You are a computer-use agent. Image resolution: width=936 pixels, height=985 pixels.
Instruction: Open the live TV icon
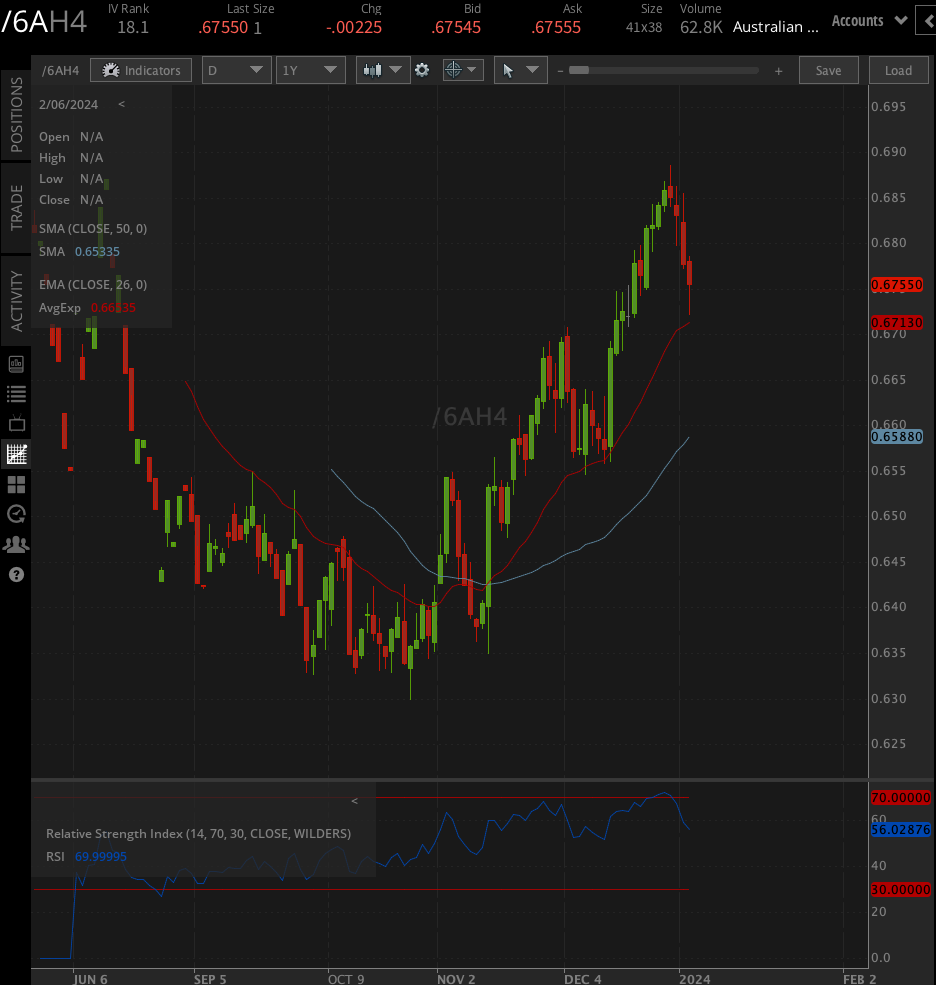[16, 423]
